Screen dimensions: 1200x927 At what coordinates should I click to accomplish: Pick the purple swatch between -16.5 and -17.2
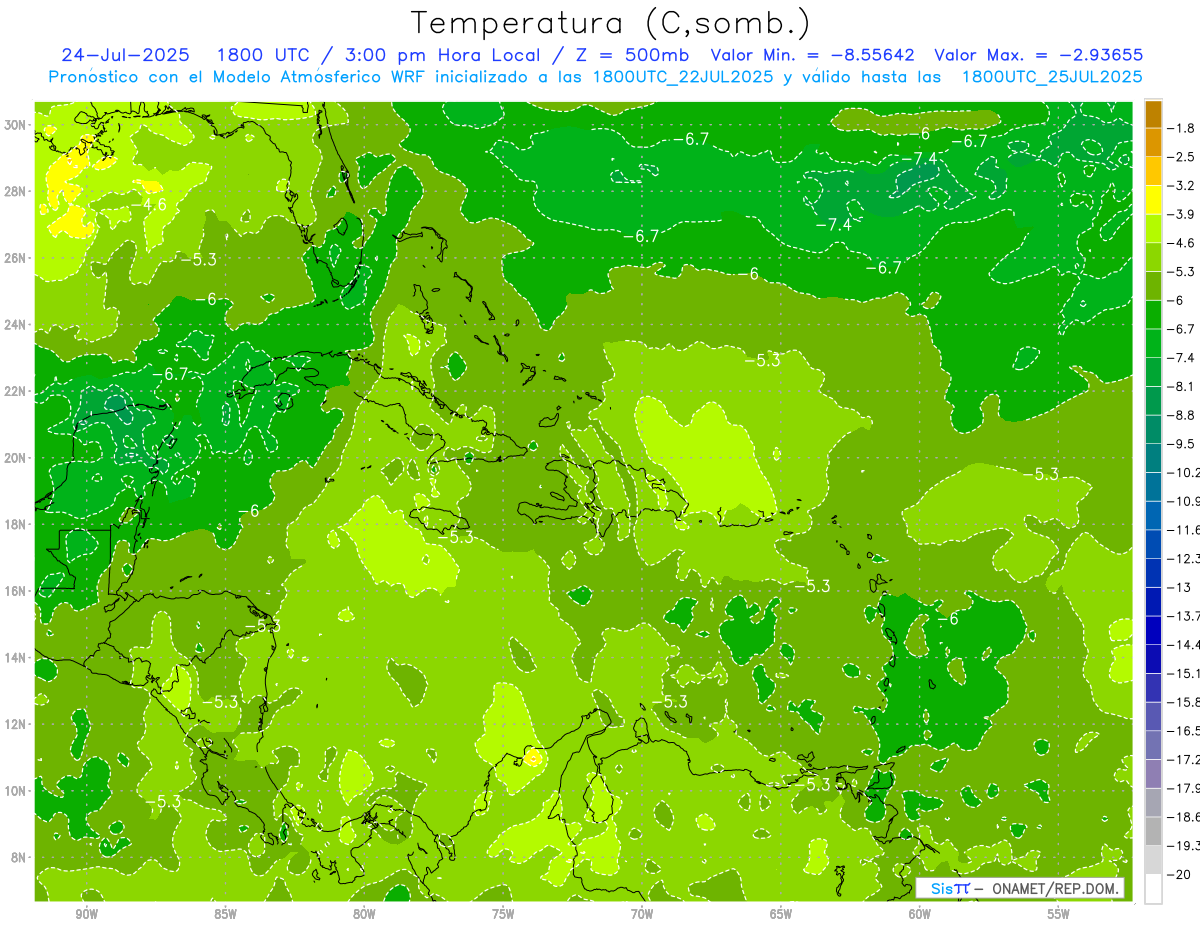tap(1153, 745)
